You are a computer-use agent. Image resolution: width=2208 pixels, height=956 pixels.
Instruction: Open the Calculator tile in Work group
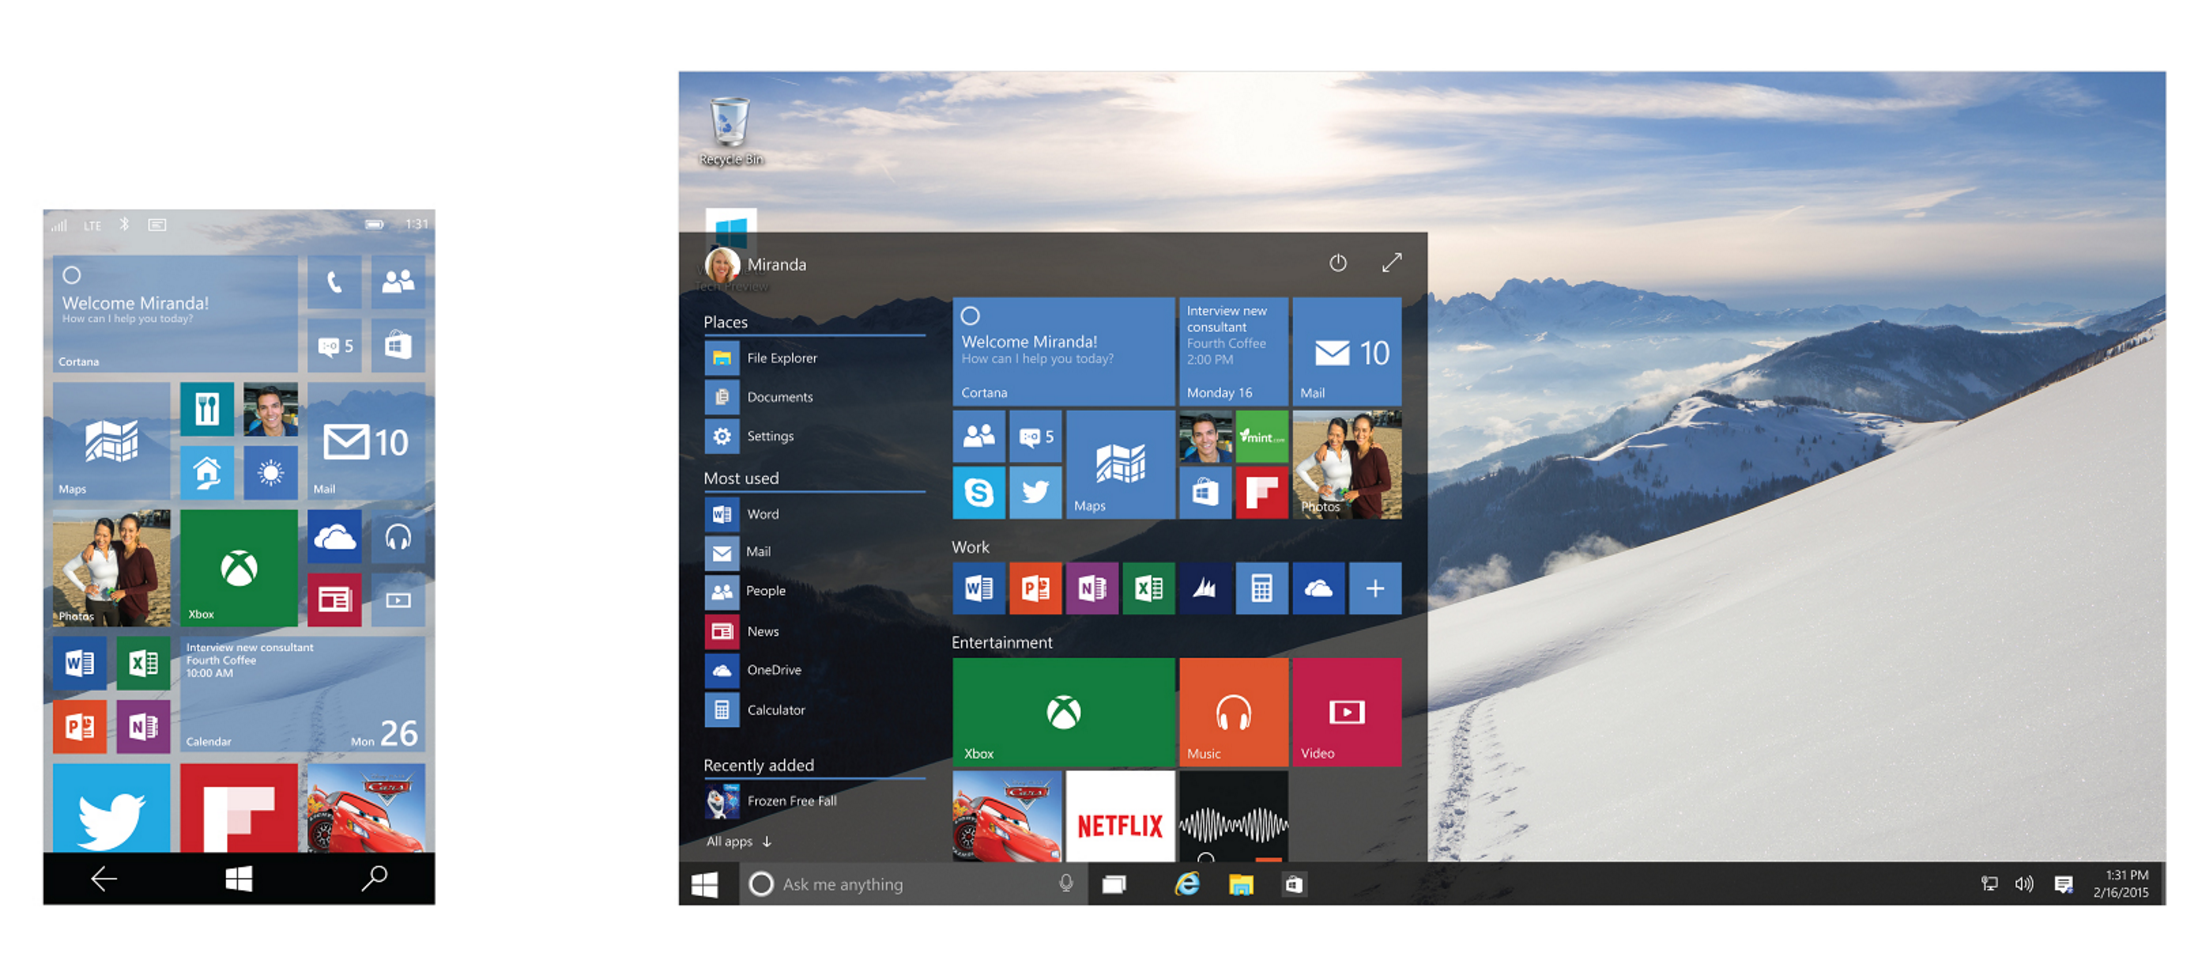[x=1262, y=588]
